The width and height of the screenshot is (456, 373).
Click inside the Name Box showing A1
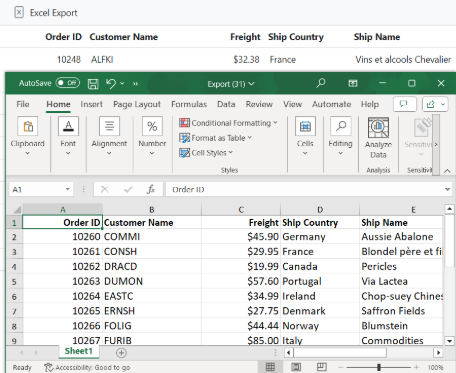tap(36, 190)
